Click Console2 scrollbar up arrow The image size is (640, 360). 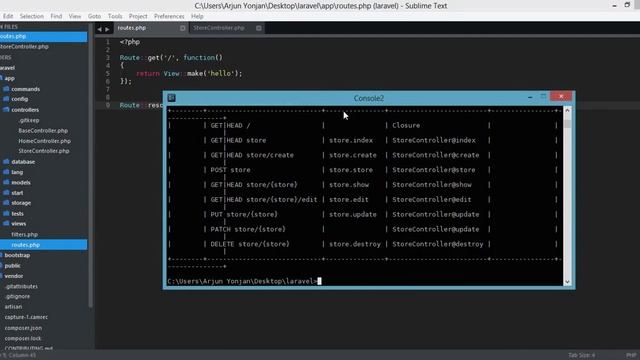[x=567, y=111]
